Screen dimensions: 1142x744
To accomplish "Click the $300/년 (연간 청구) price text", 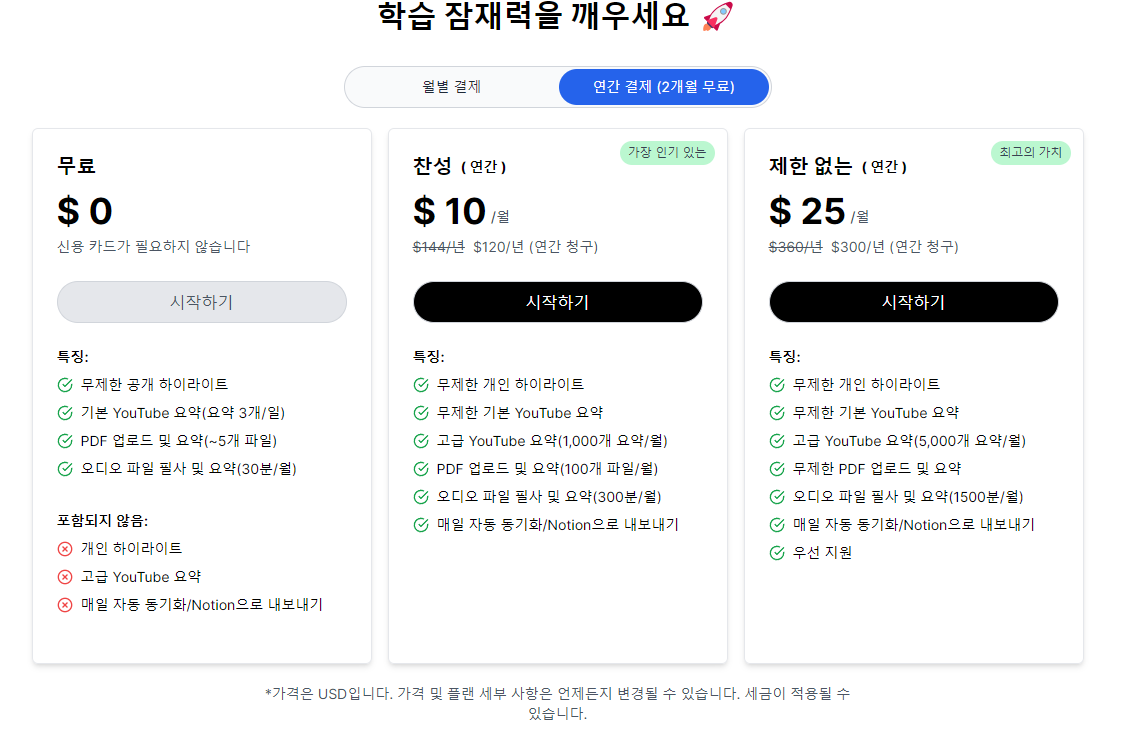I will pyautogui.click(x=895, y=247).
